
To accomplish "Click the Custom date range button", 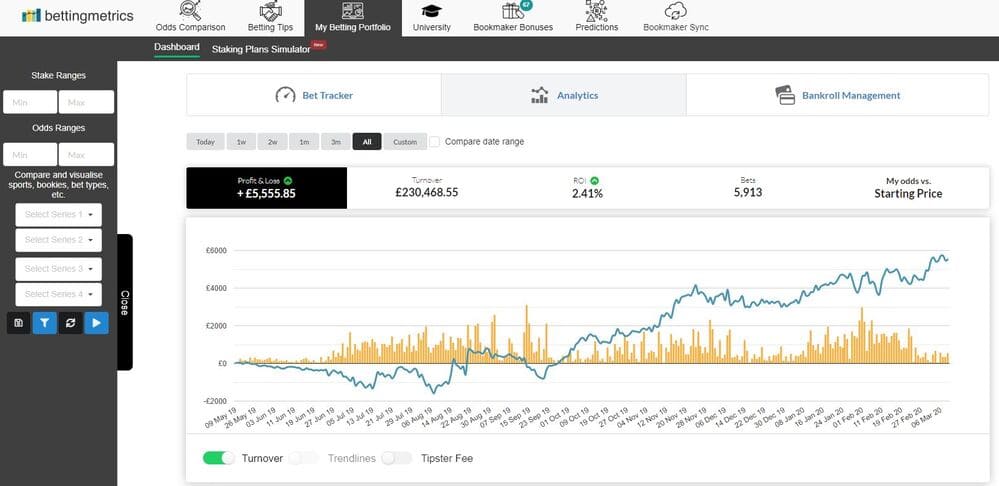I will pos(405,141).
